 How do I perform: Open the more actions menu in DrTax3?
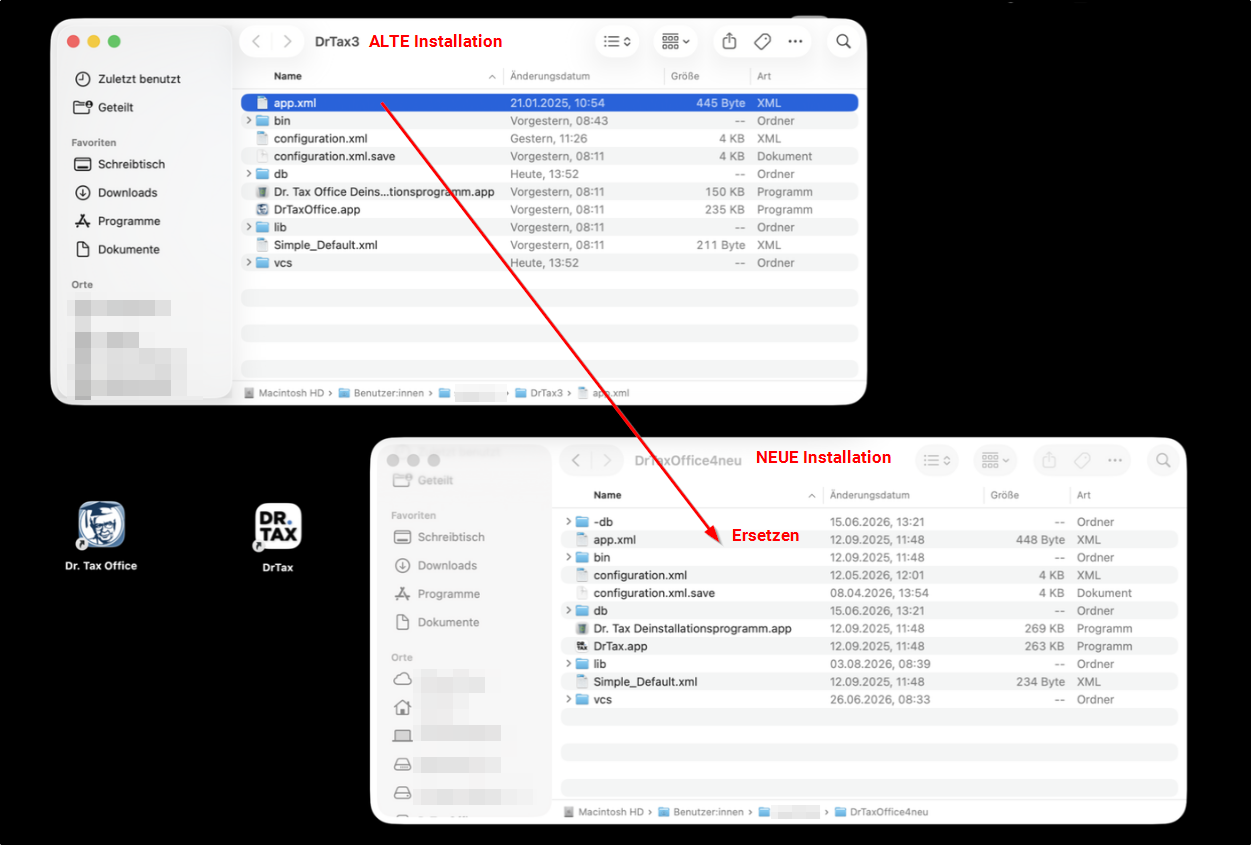(x=795, y=41)
